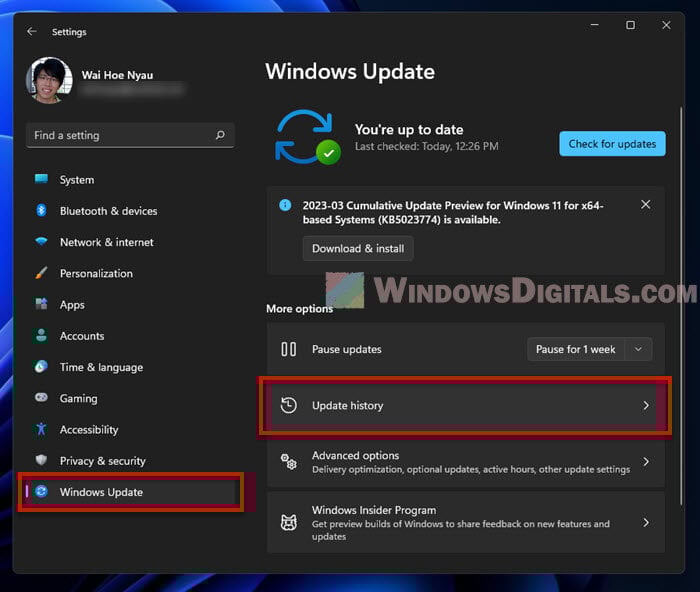Open the Apps category
This screenshot has width=700, height=592.
(130, 304)
